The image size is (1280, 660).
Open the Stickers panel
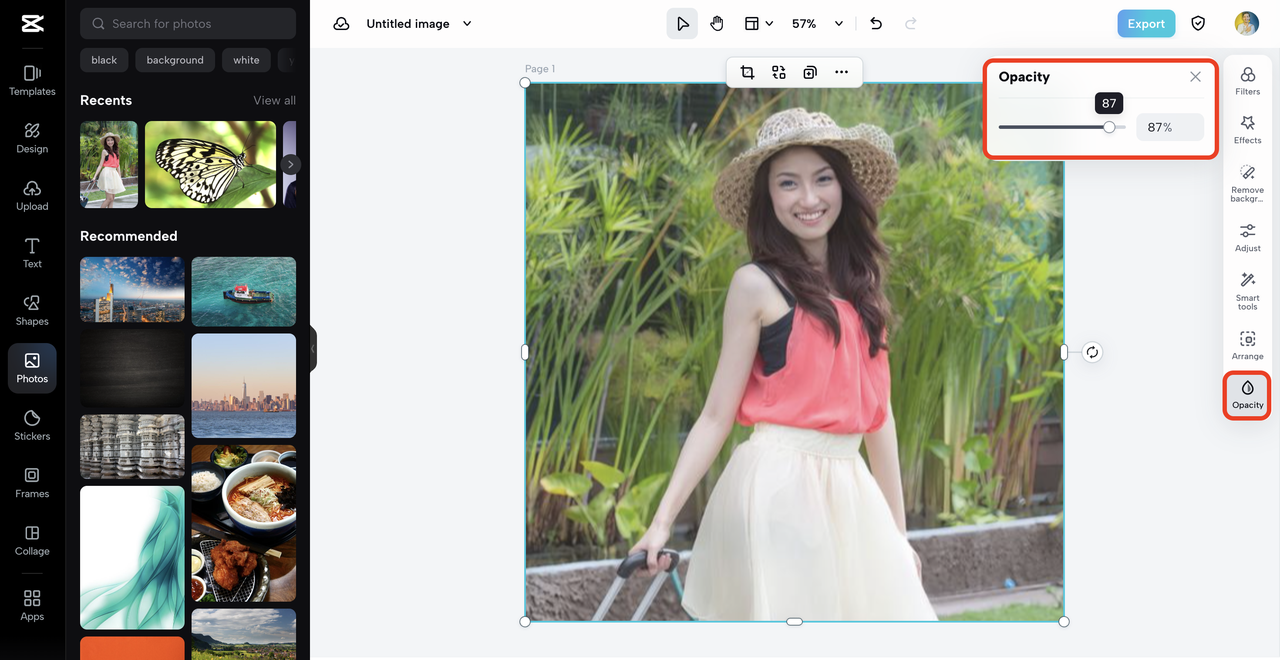[x=32, y=425]
